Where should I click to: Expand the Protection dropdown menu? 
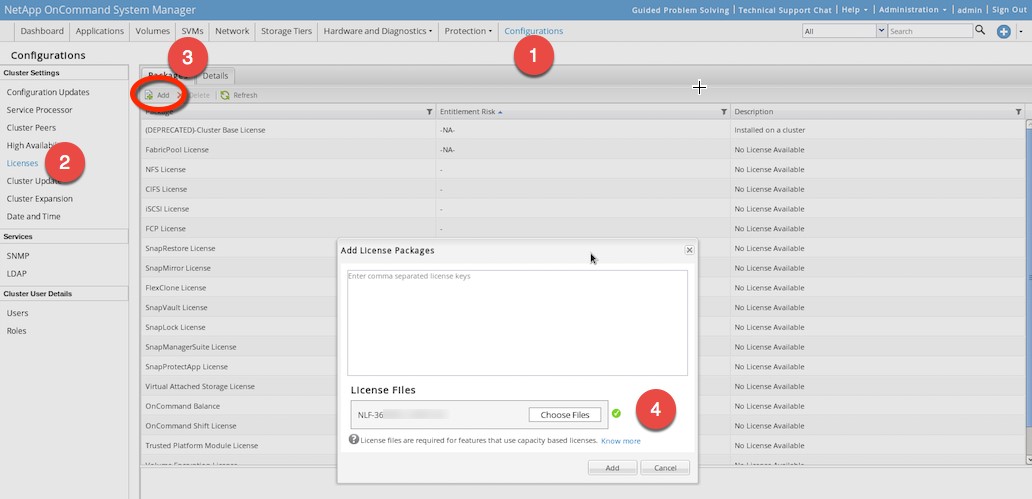coord(468,31)
